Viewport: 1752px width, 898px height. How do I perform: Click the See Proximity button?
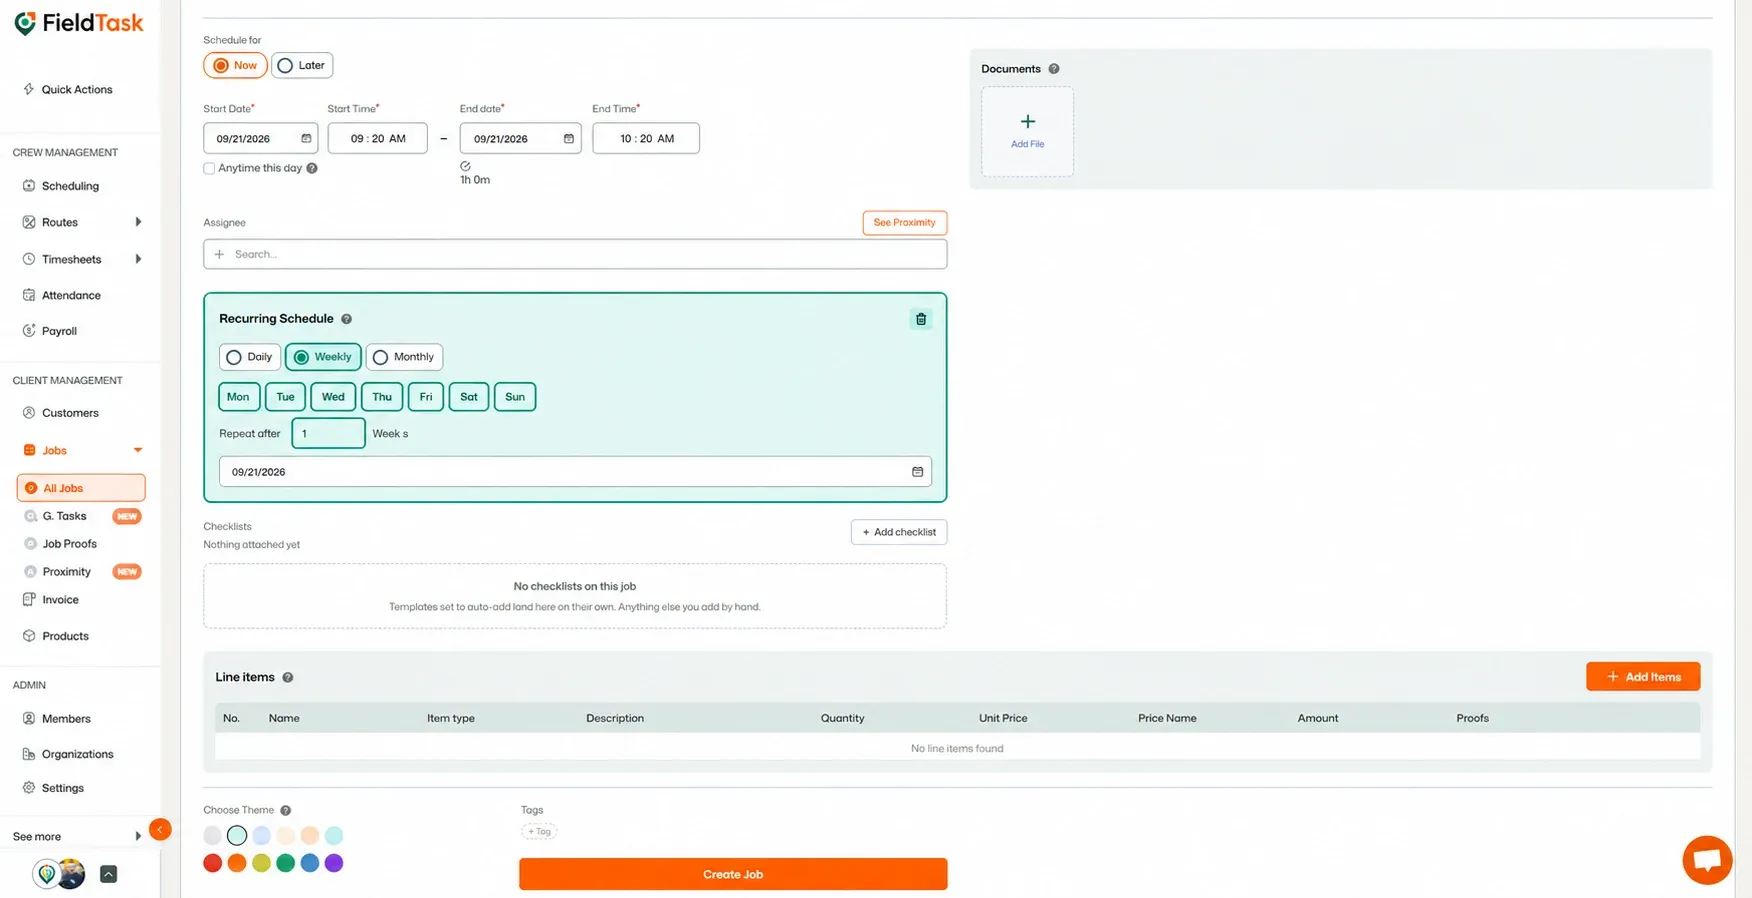click(x=904, y=222)
